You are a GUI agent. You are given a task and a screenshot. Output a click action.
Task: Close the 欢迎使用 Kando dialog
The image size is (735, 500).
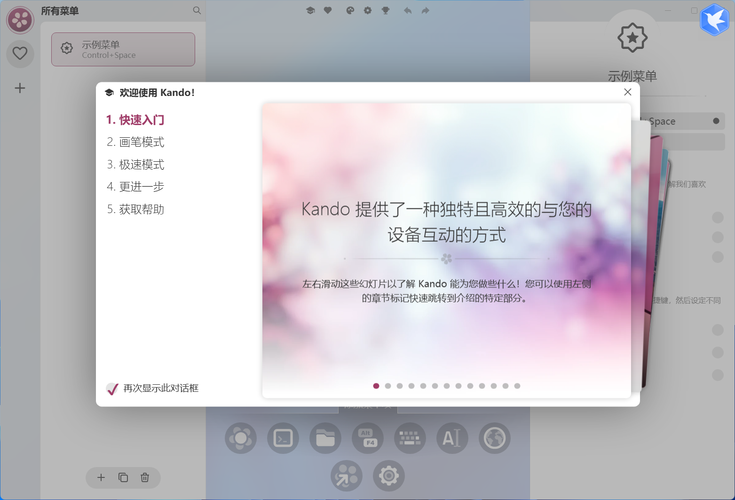click(x=627, y=92)
